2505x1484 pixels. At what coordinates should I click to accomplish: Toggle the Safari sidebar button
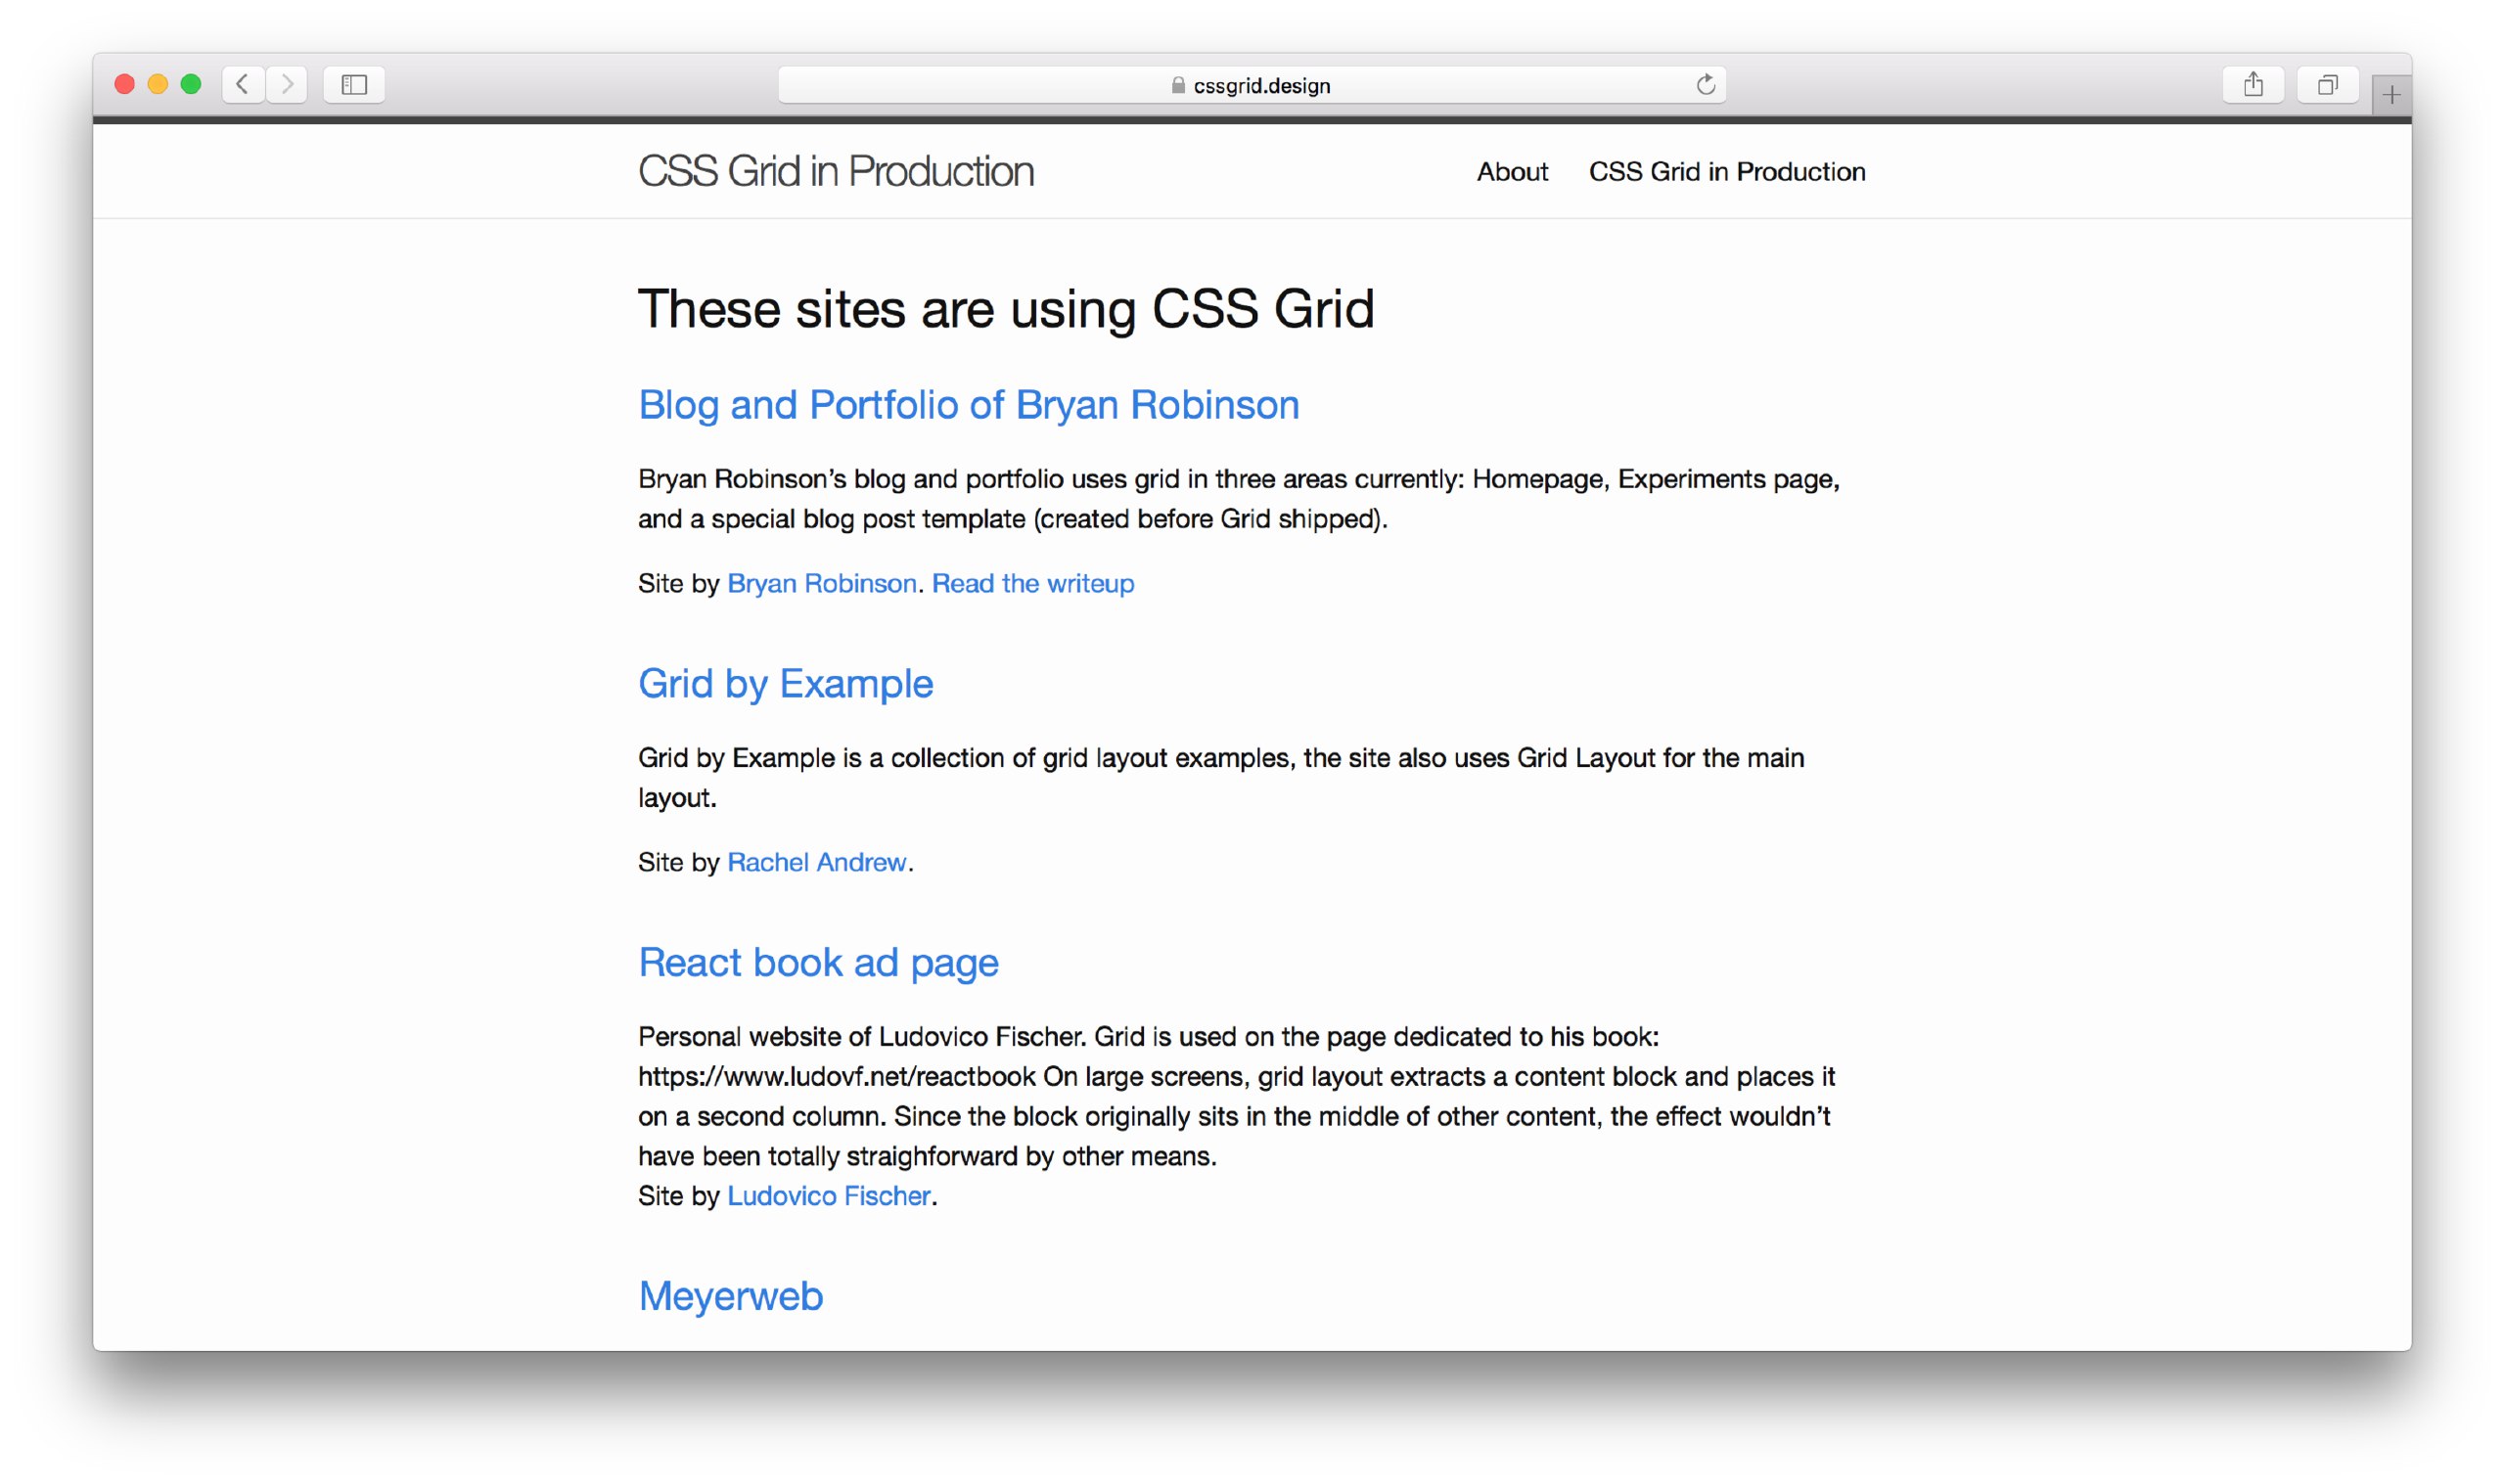354,84
